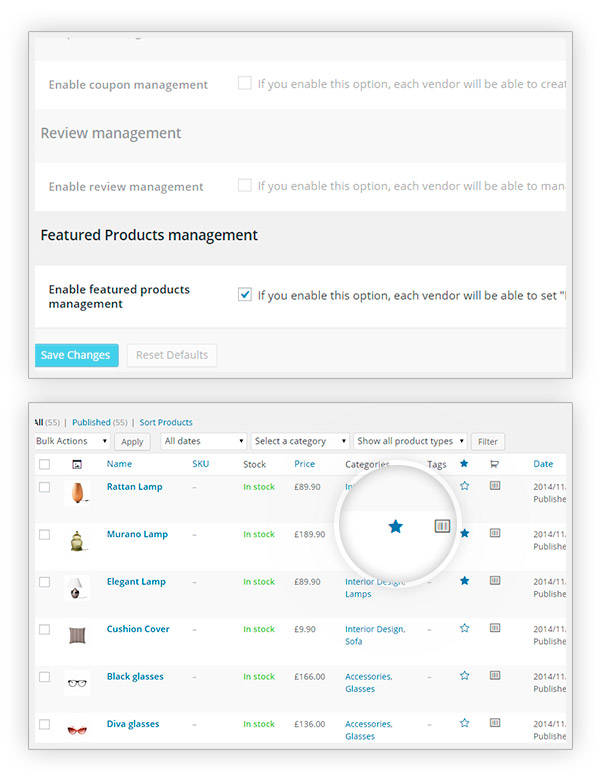Open Diva glasses product link

pos(133,724)
